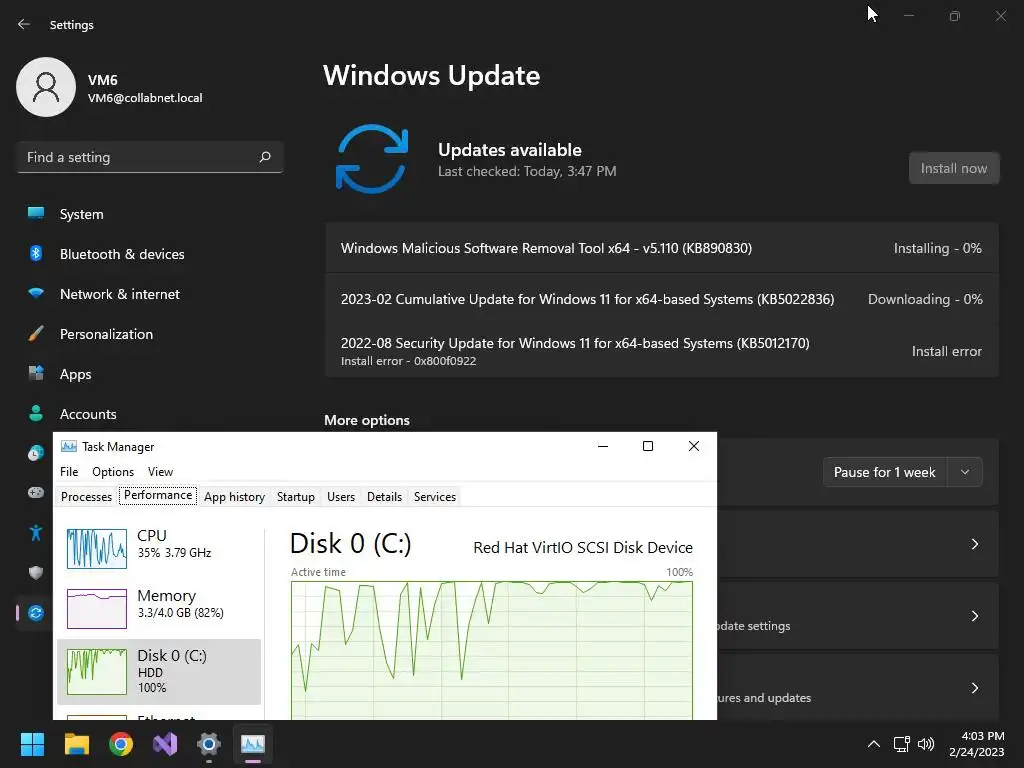Click the Malicious Software Removal Tool update row
Screen dimensions: 1024x768
pos(662,248)
